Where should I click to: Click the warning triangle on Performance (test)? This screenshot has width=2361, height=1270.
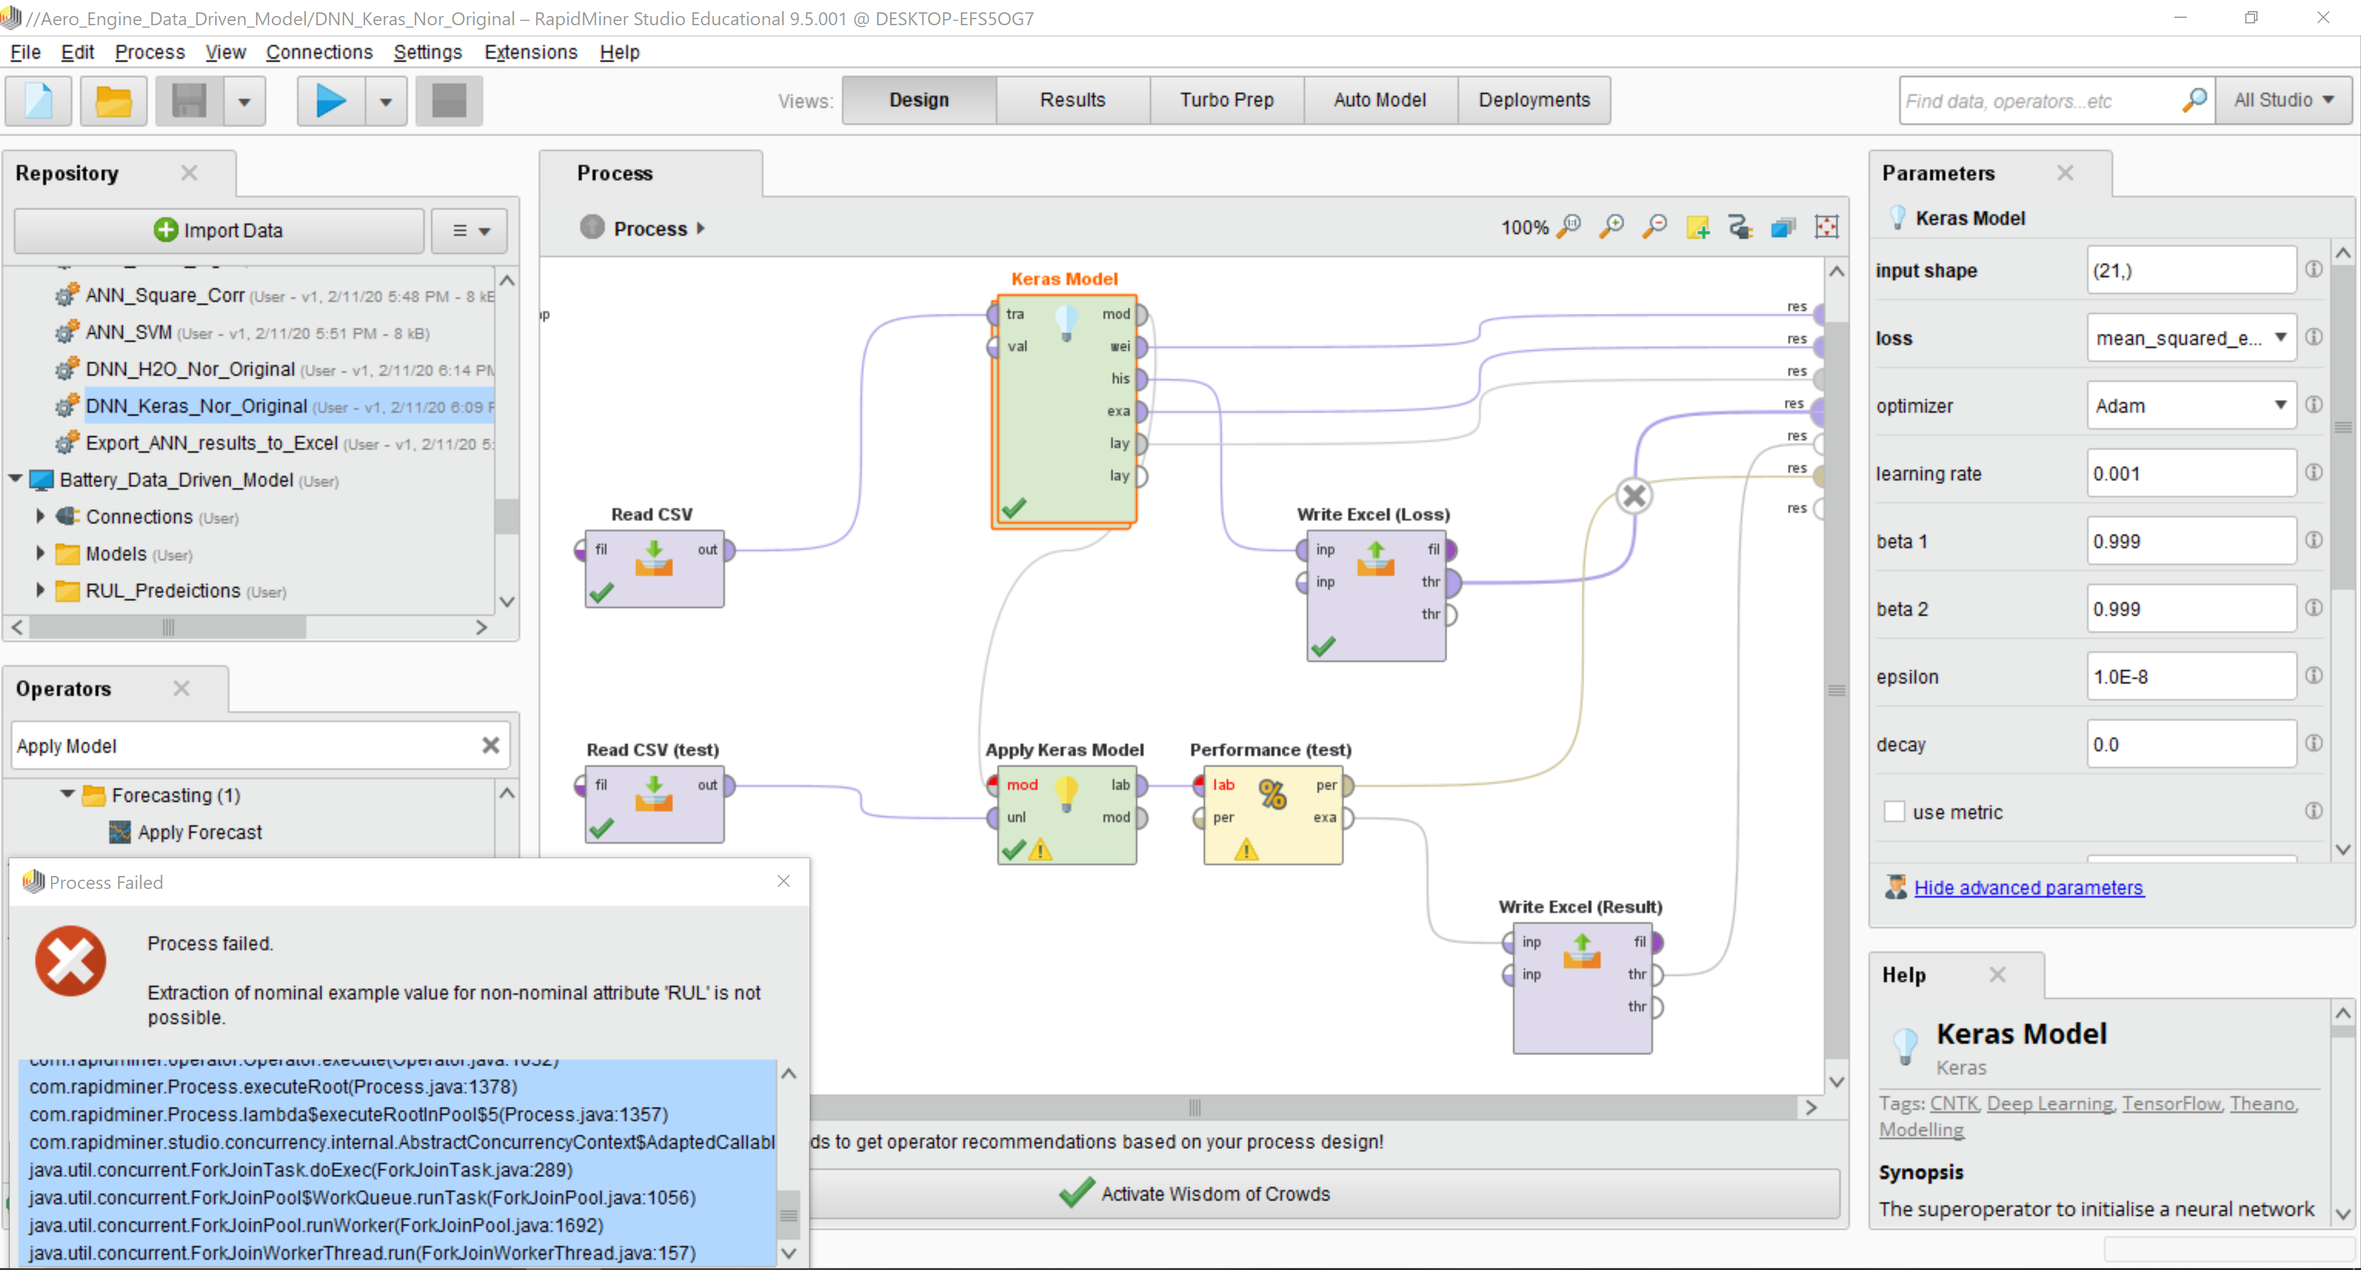[1246, 849]
